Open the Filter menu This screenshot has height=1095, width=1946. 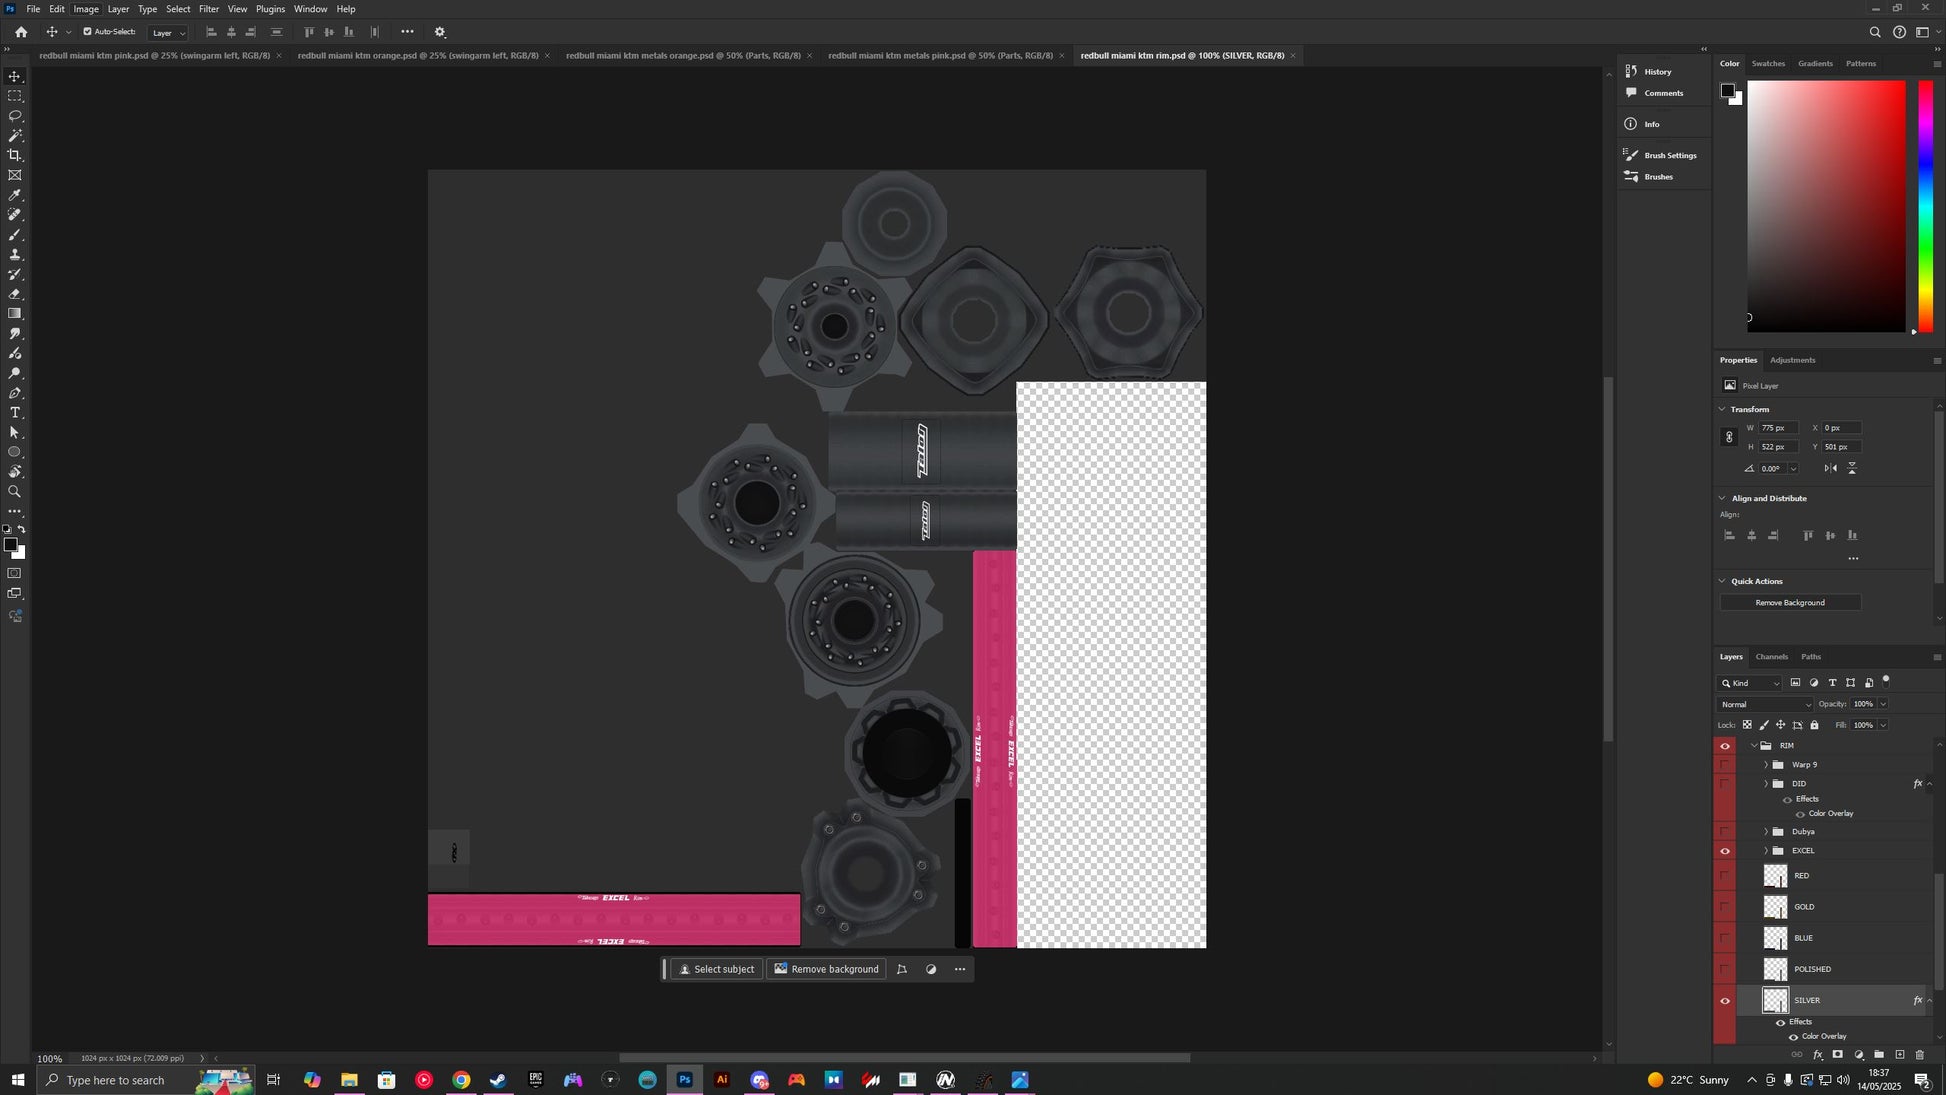(208, 9)
